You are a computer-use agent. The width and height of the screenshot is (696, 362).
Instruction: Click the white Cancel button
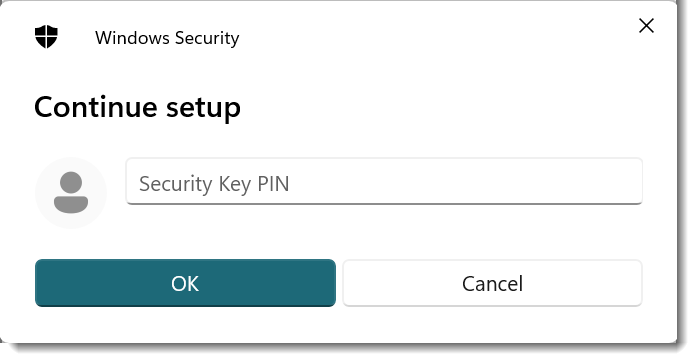pos(492,283)
